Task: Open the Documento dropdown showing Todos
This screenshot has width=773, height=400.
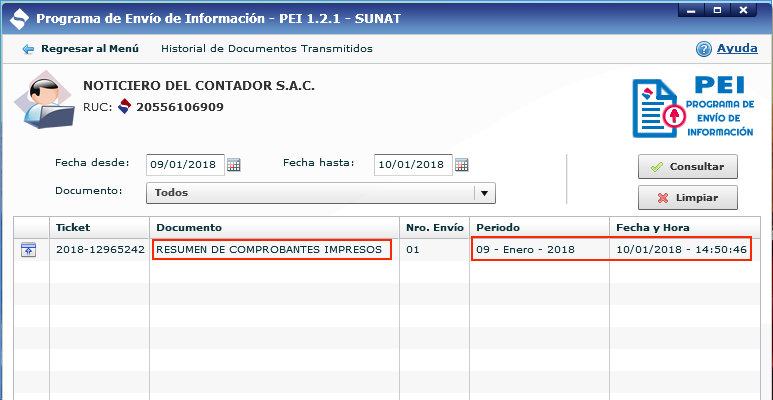Action: (x=321, y=193)
